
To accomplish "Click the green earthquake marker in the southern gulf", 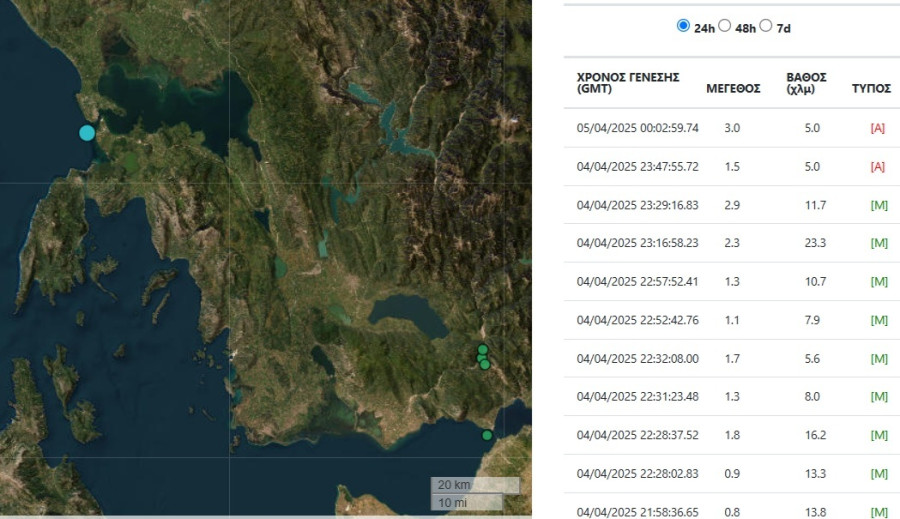I will pyautogui.click(x=487, y=435).
